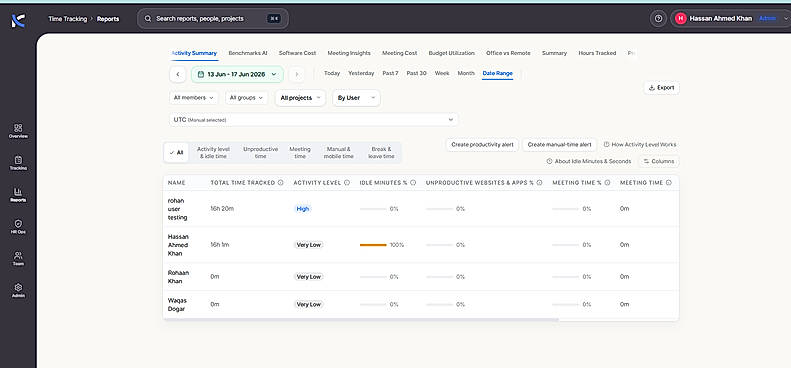Image resolution: width=791 pixels, height=368 pixels.
Task: Open date range picker 13 Jun - 17 Jun
Action: pos(237,74)
